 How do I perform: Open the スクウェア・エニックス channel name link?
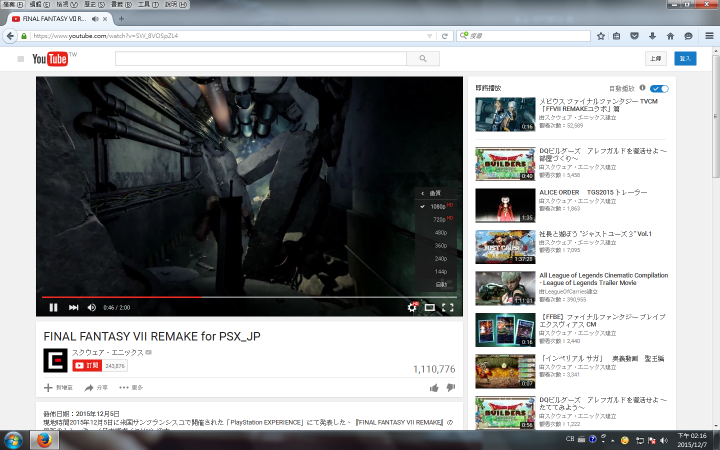click(107, 352)
